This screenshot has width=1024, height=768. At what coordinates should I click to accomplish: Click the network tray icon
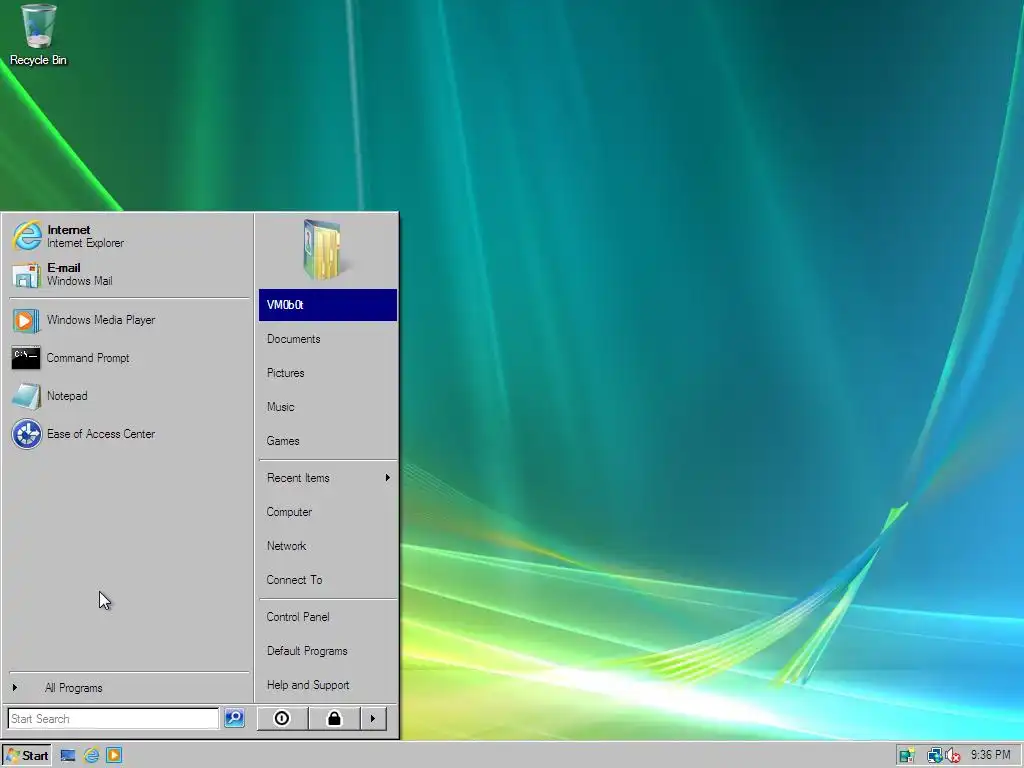point(935,756)
